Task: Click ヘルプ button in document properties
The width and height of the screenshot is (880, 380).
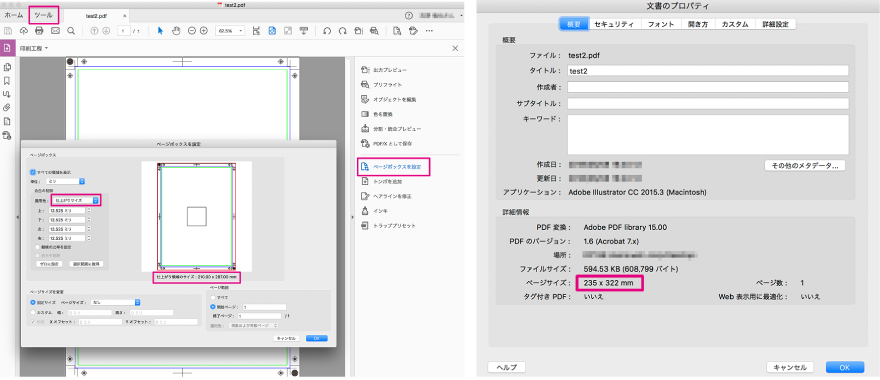Action: [x=506, y=367]
